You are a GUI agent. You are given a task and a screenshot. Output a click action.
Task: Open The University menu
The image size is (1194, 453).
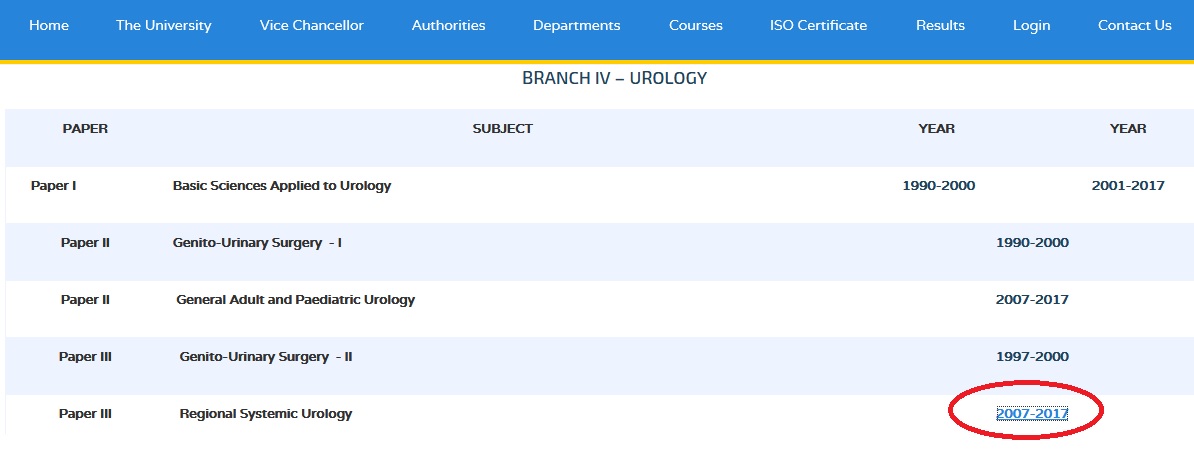click(x=164, y=25)
